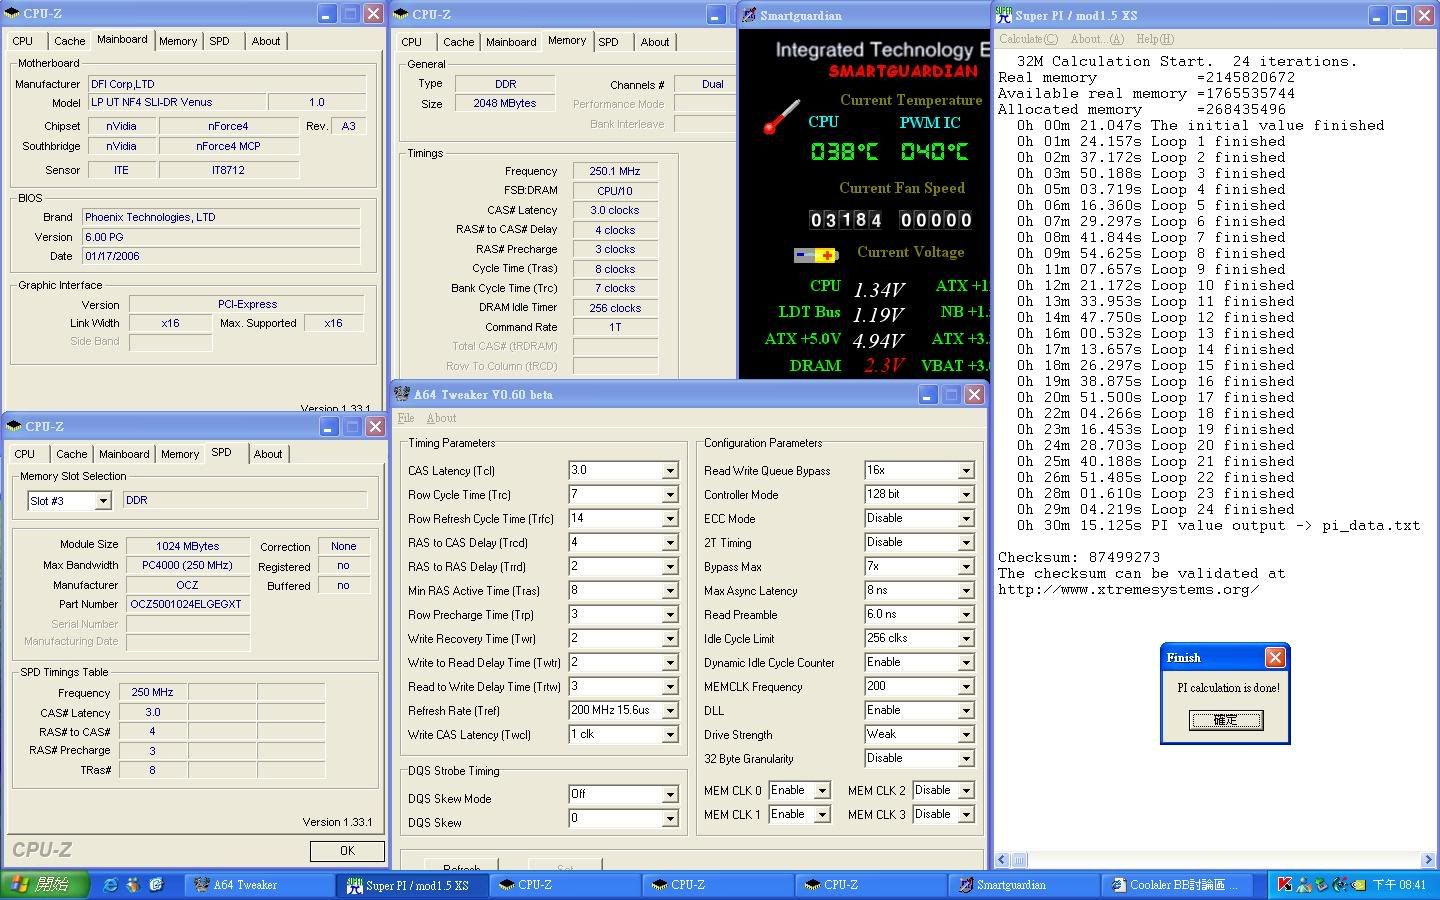Select Mainboard tab in CPU-Z Memory window

tap(511, 42)
